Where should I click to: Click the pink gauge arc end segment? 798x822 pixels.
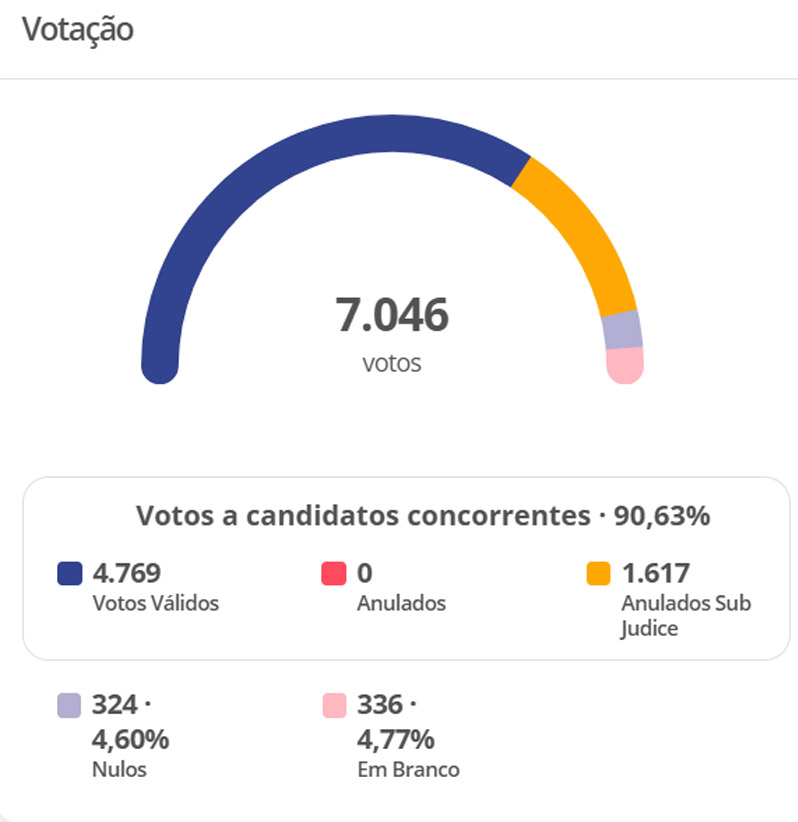(x=625, y=365)
